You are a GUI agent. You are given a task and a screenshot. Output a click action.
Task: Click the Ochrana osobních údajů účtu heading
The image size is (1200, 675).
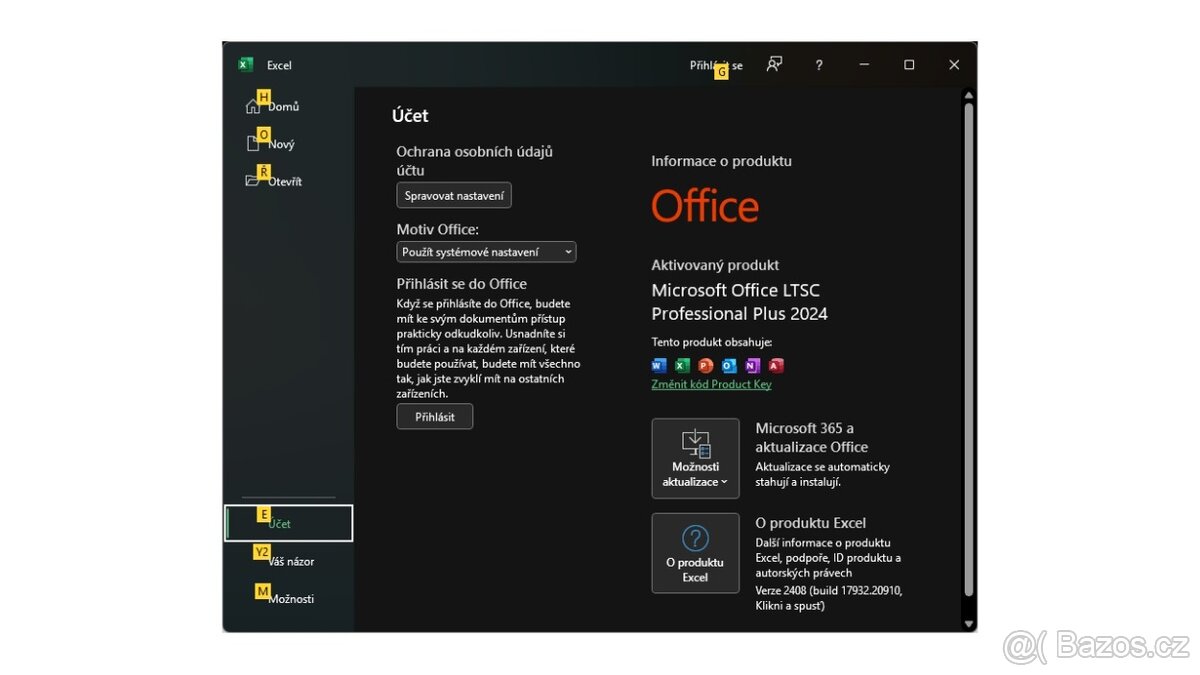pos(475,161)
